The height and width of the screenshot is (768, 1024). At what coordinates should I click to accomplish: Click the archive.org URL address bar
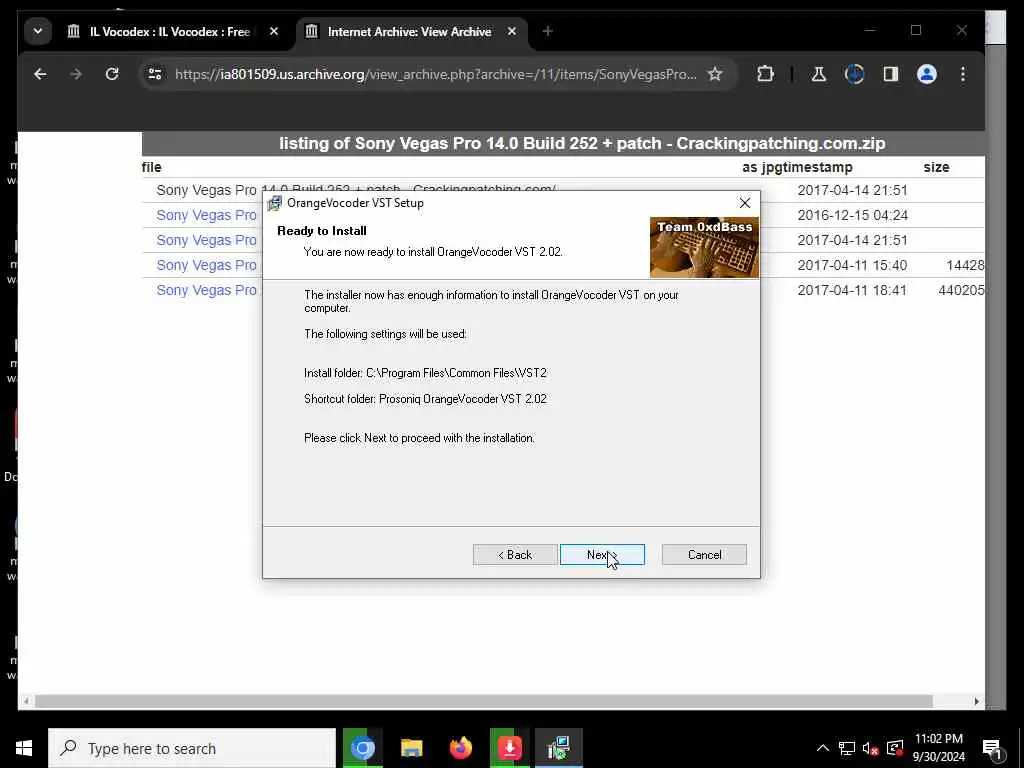pyautogui.click(x=434, y=74)
